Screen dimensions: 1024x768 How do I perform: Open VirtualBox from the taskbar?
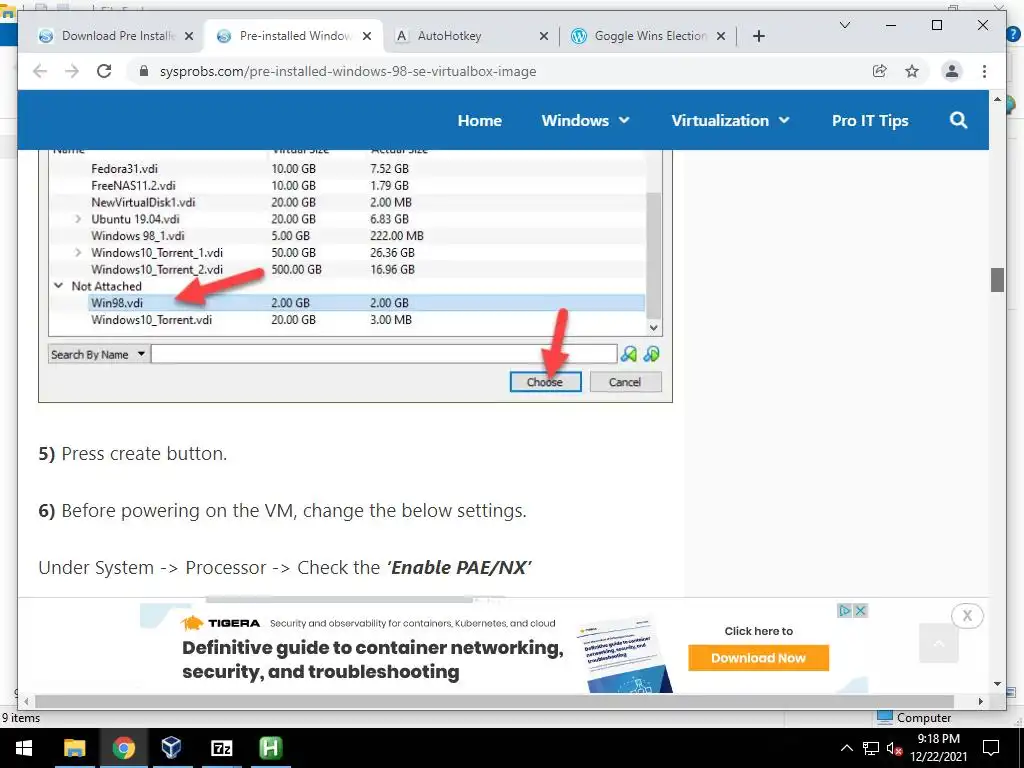[x=172, y=748]
